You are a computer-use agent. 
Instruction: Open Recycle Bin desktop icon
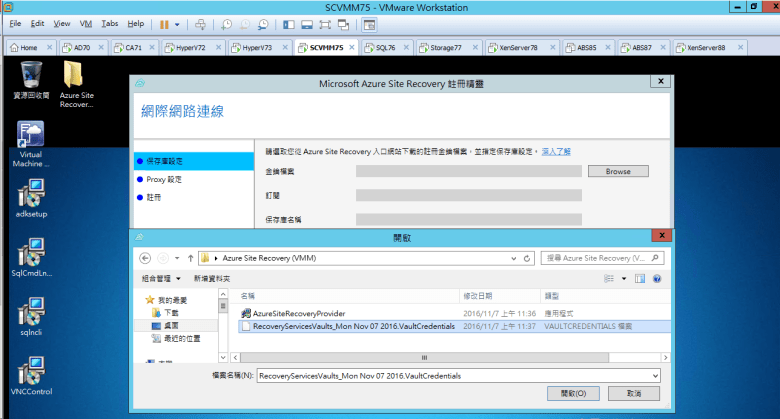(x=31, y=76)
